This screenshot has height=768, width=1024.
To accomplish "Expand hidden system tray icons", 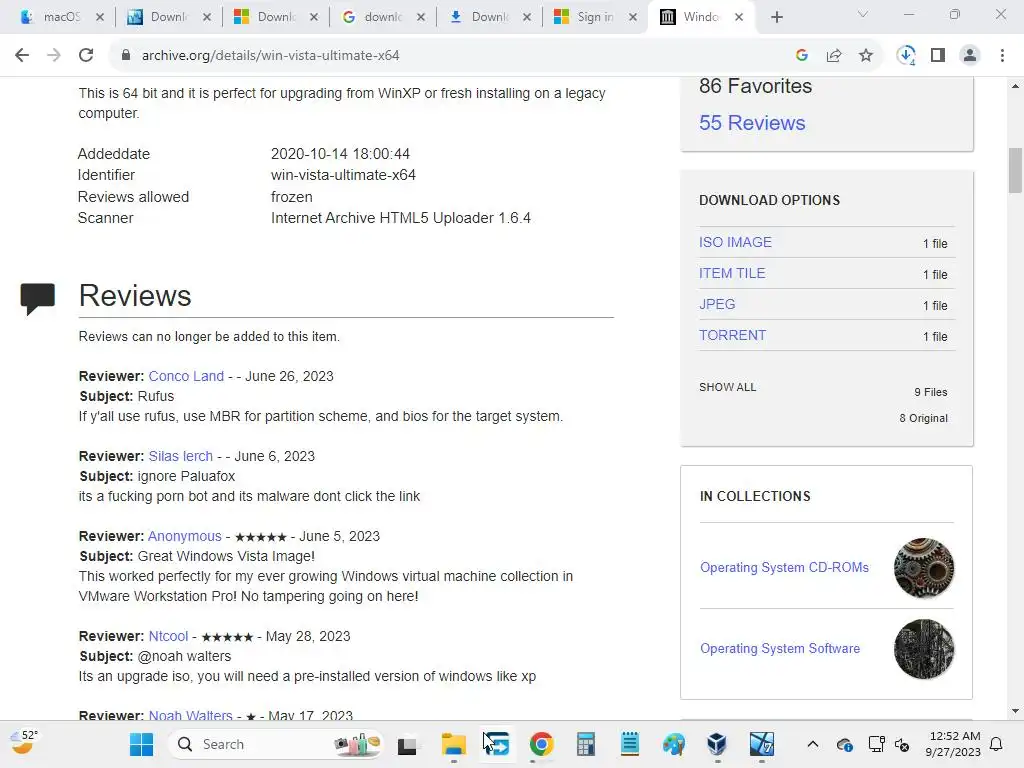I will 812,744.
